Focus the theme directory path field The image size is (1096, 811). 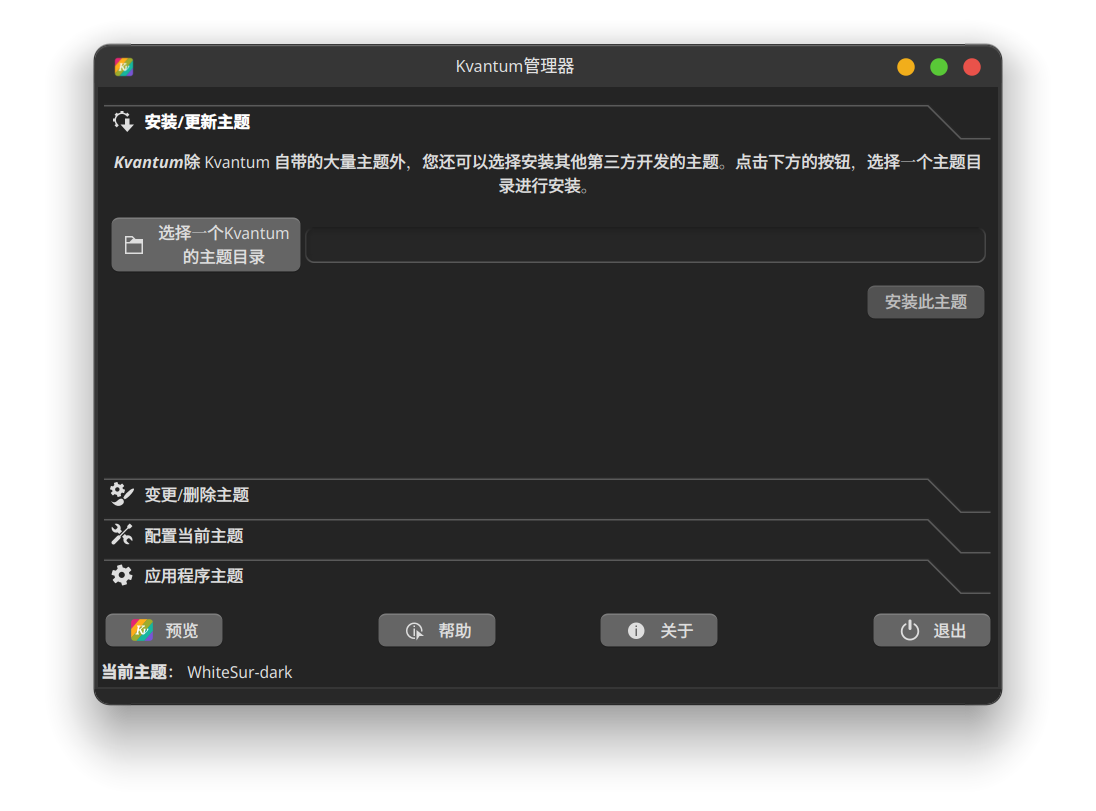pos(645,245)
